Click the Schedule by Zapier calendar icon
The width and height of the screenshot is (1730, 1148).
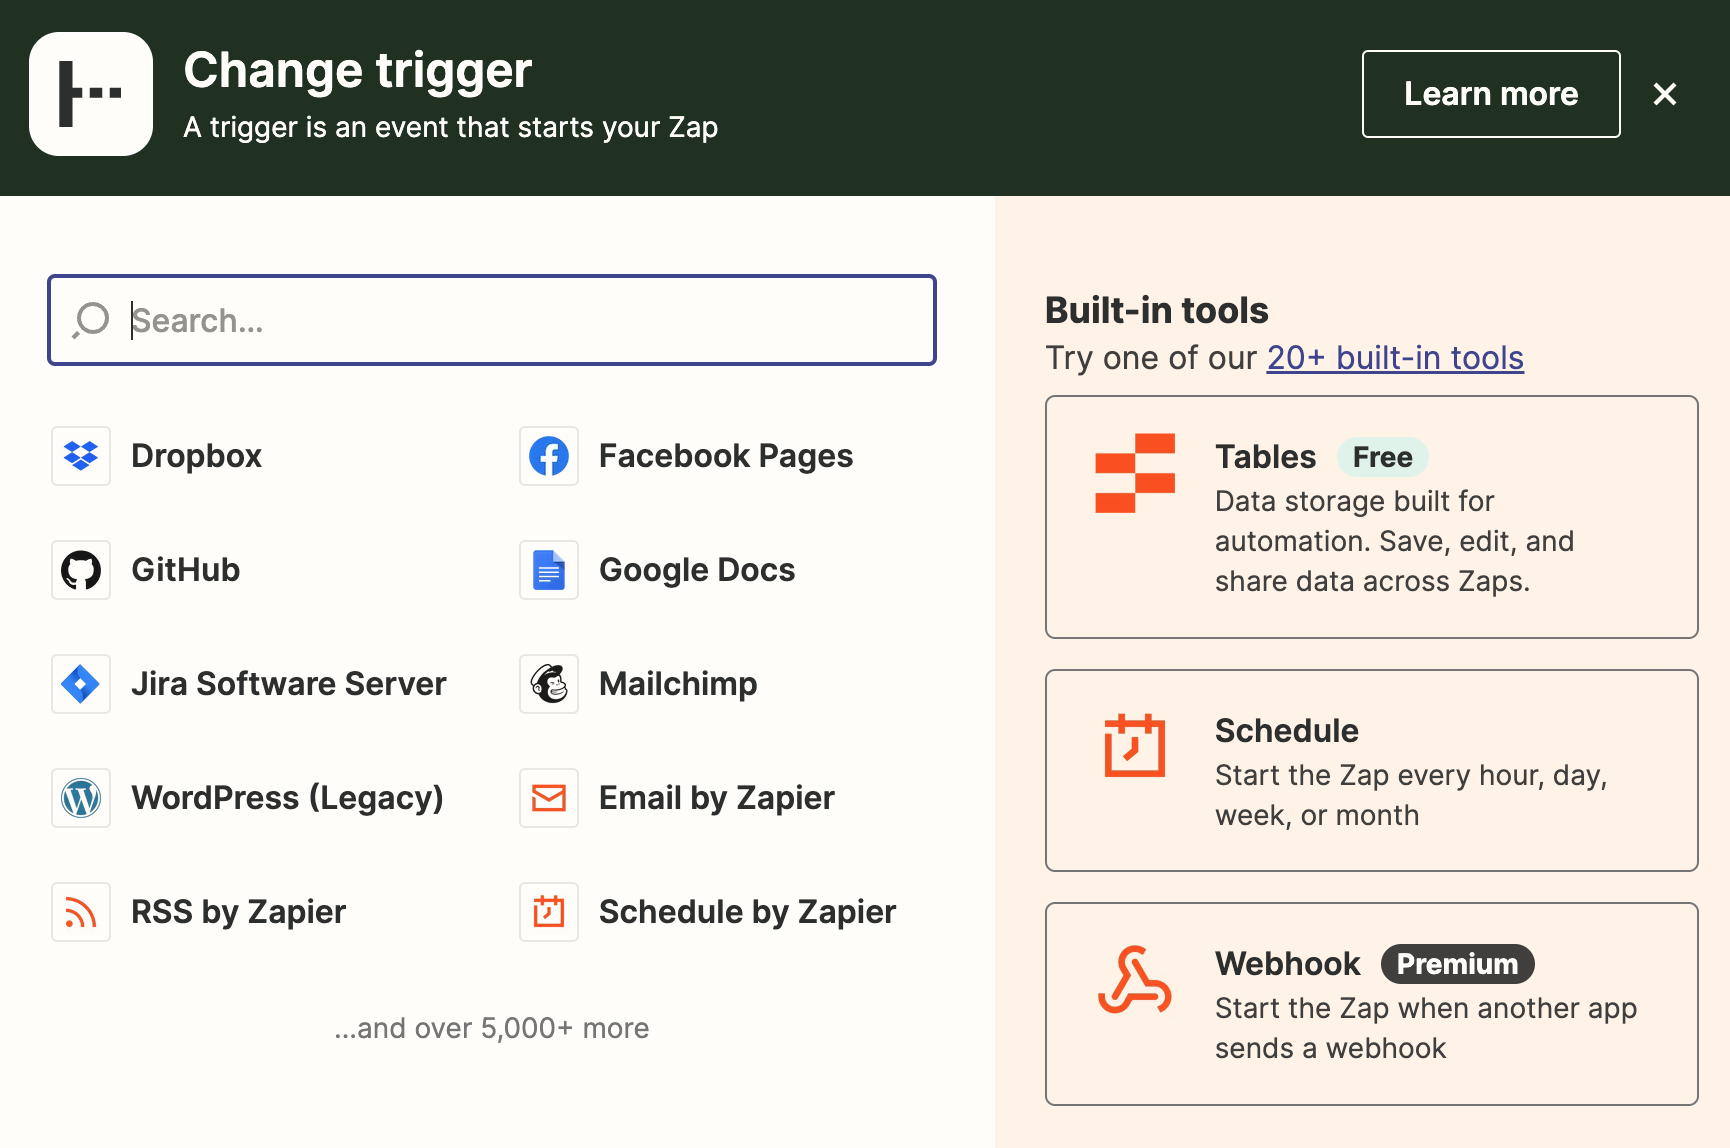pos(549,912)
